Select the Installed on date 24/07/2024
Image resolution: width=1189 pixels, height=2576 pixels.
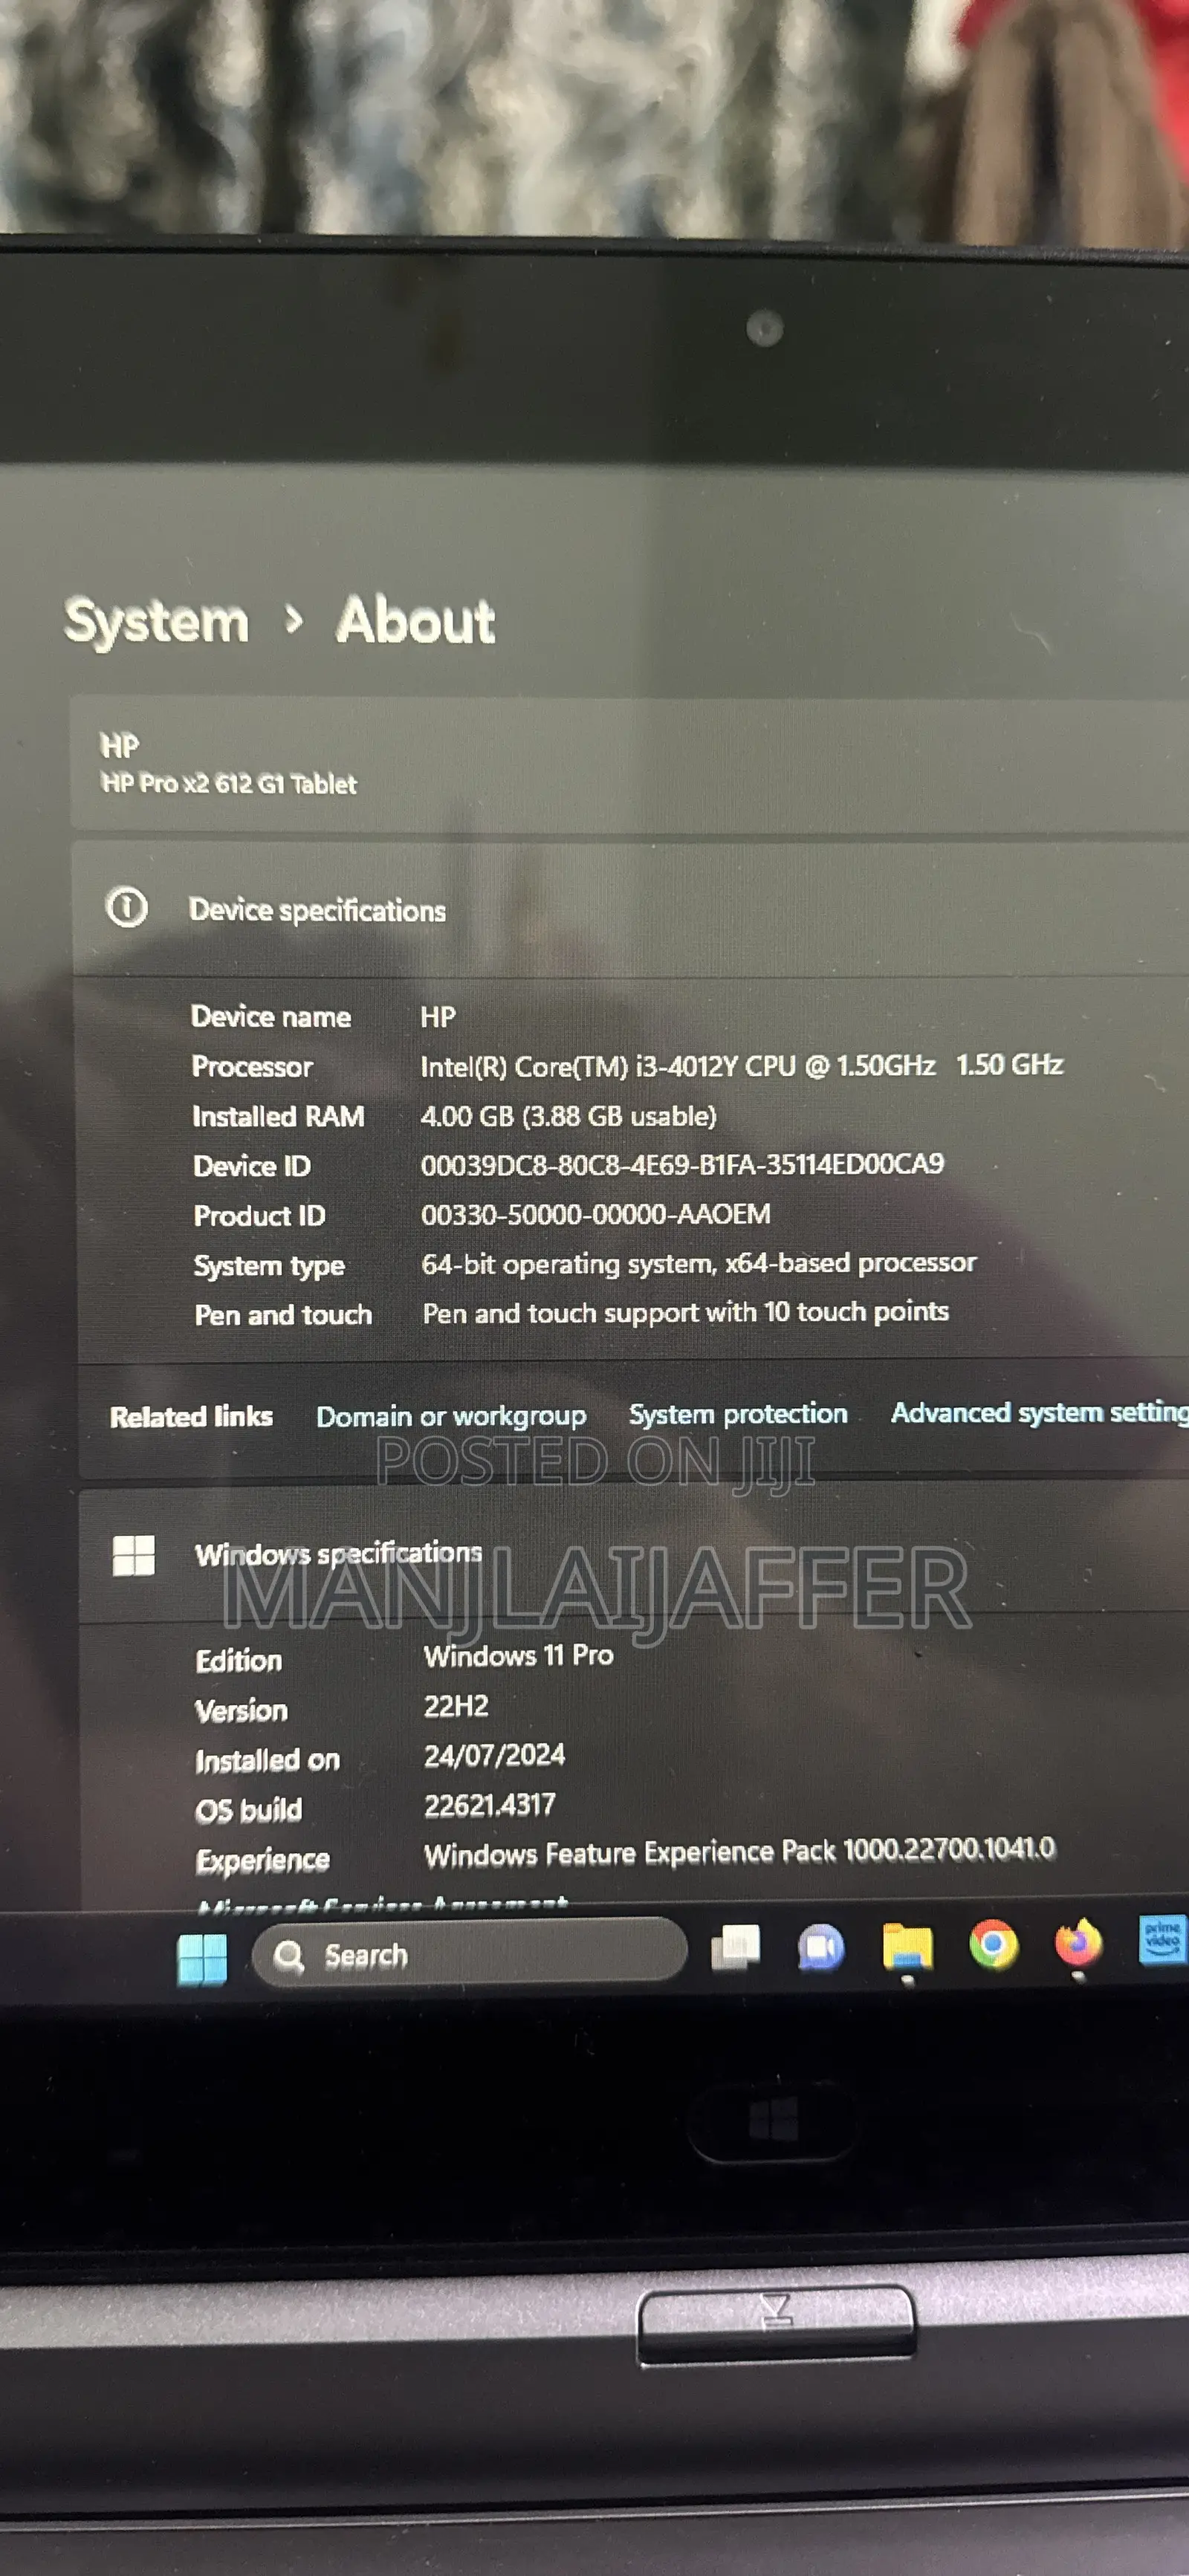click(495, 1756)
